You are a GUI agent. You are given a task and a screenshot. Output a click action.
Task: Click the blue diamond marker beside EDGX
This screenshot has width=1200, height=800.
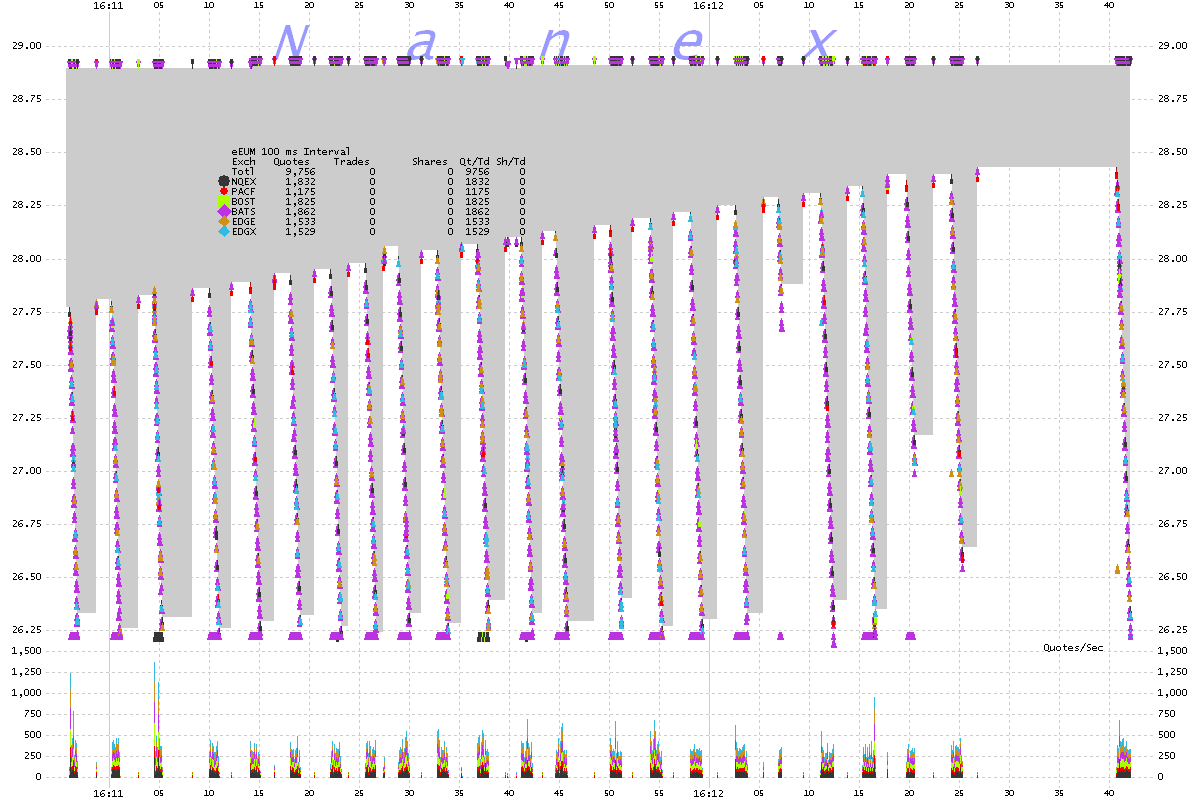[x=224, y=231]
